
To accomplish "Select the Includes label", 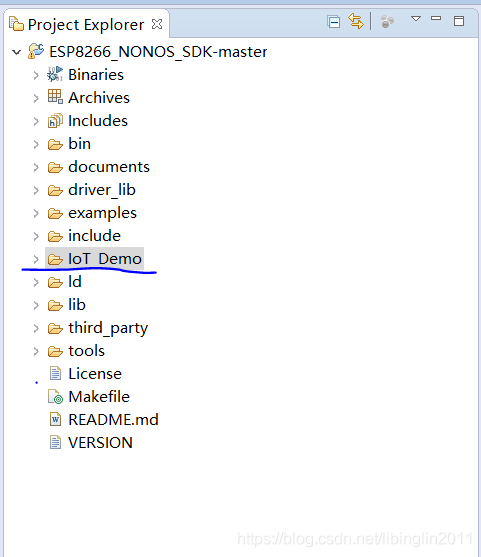I will point(98,121).
